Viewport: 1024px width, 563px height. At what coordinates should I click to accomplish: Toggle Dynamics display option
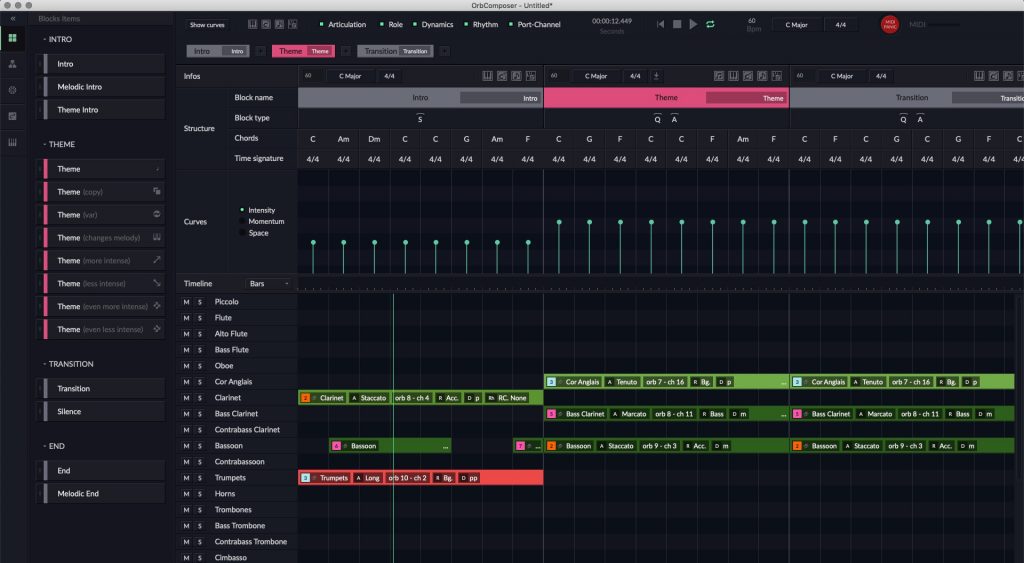[x=433, y=24]
